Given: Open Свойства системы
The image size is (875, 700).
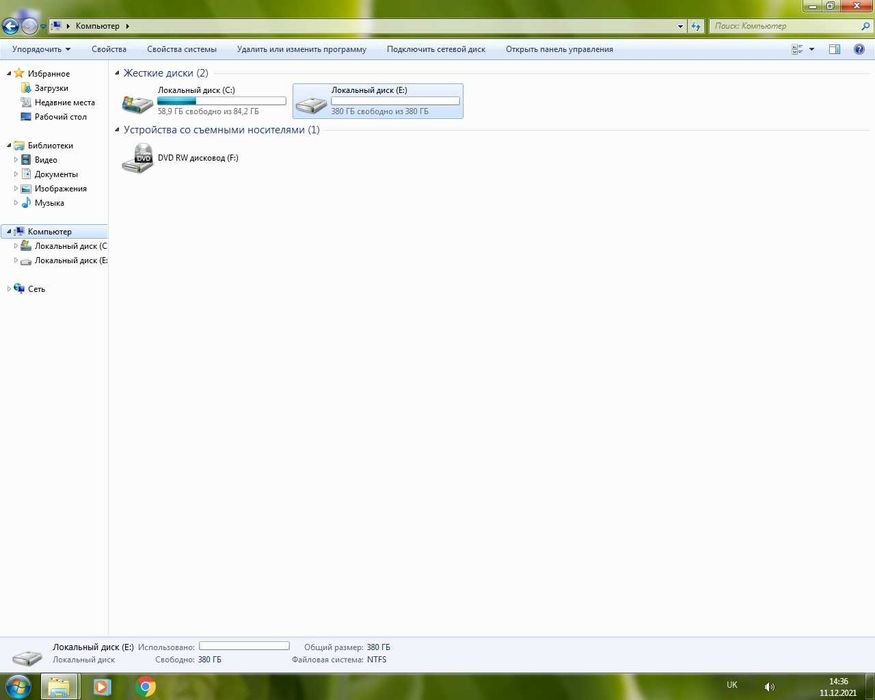Looking at the screenshot, I should [181, 49].
